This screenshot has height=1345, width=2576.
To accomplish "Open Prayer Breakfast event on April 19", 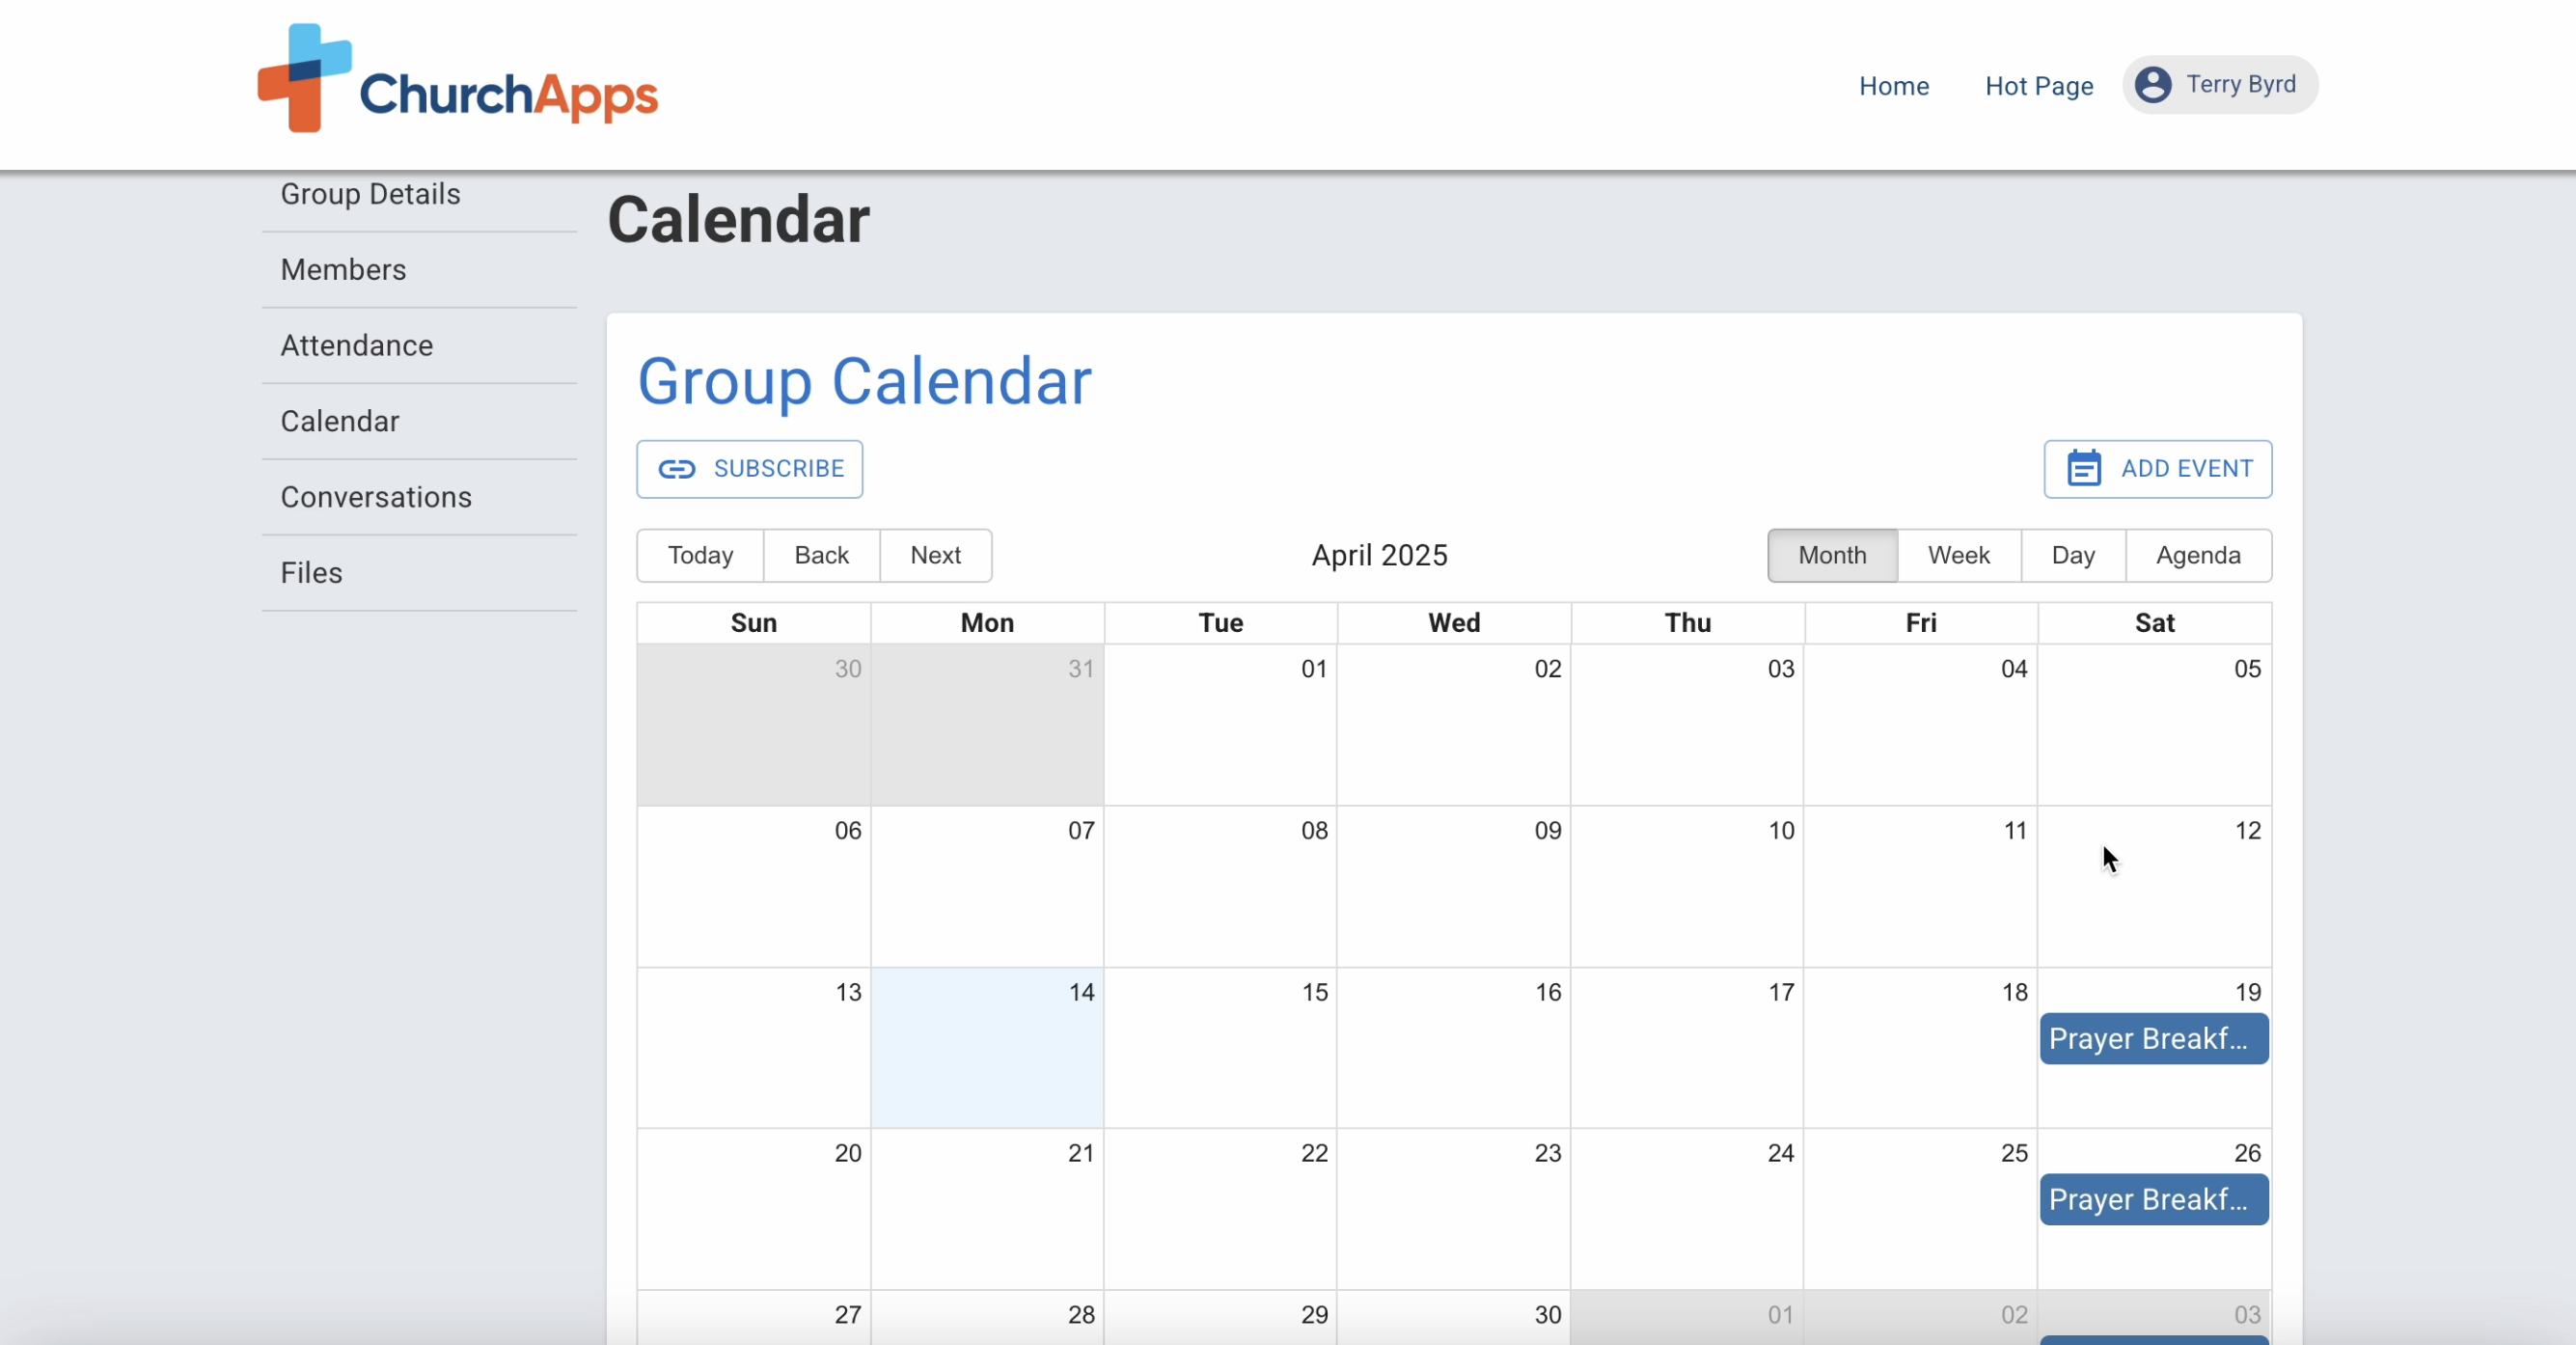I will coord(2153,1038).
